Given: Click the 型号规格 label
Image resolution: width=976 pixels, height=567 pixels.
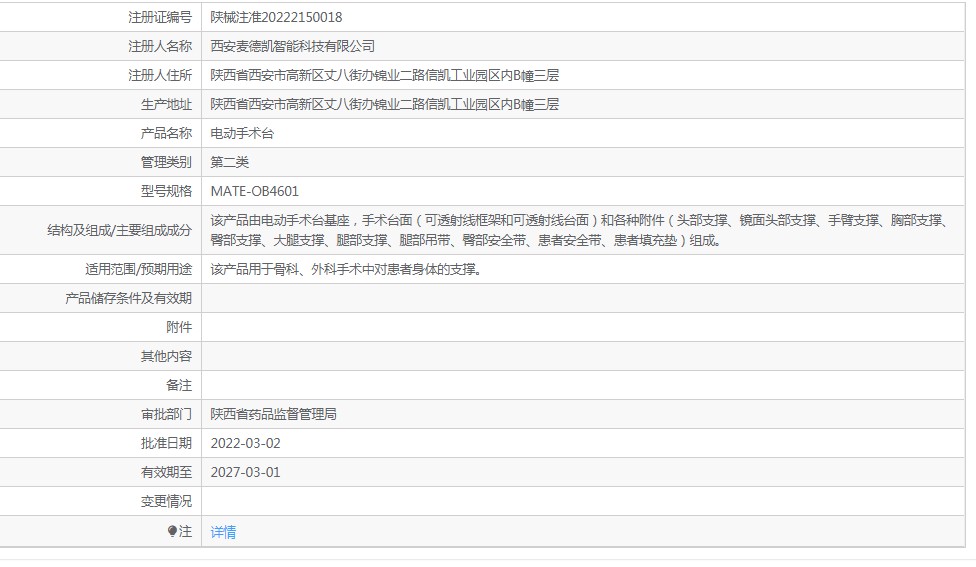Looking at the screenshot, I should 166,191.
